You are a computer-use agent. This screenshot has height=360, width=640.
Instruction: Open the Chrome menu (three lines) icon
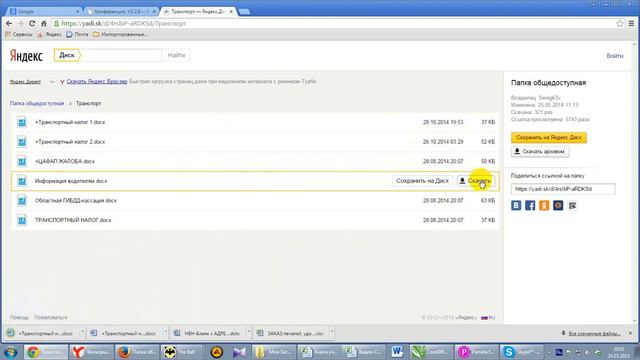631,24
